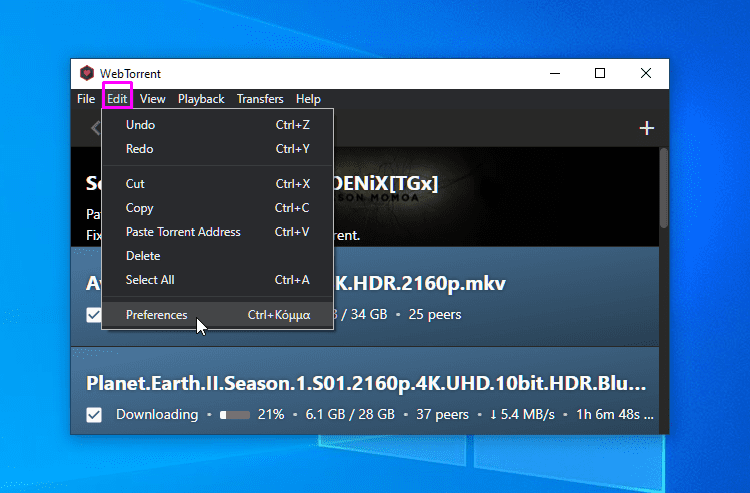This screenshot has width=750, height=493.
Task: Click the plus add torrent icon
Action: (647, 128)
